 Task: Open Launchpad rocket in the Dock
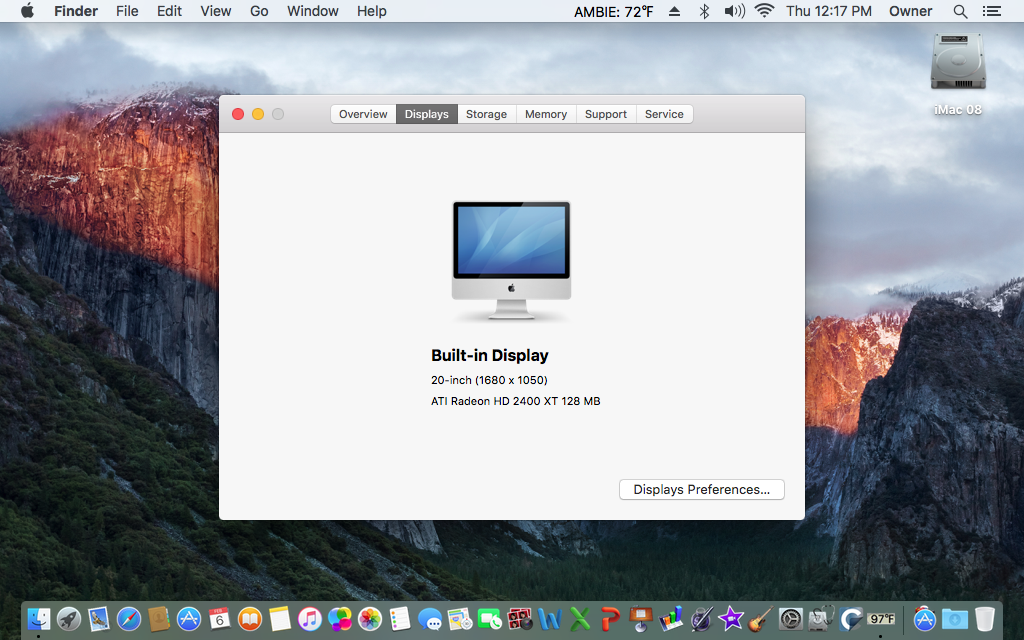[69, 618]
